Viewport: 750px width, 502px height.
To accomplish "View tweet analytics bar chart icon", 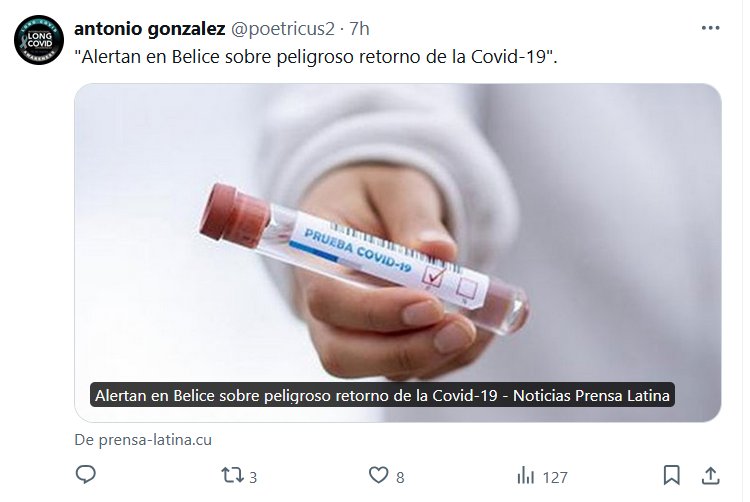I will coord(525,476).
